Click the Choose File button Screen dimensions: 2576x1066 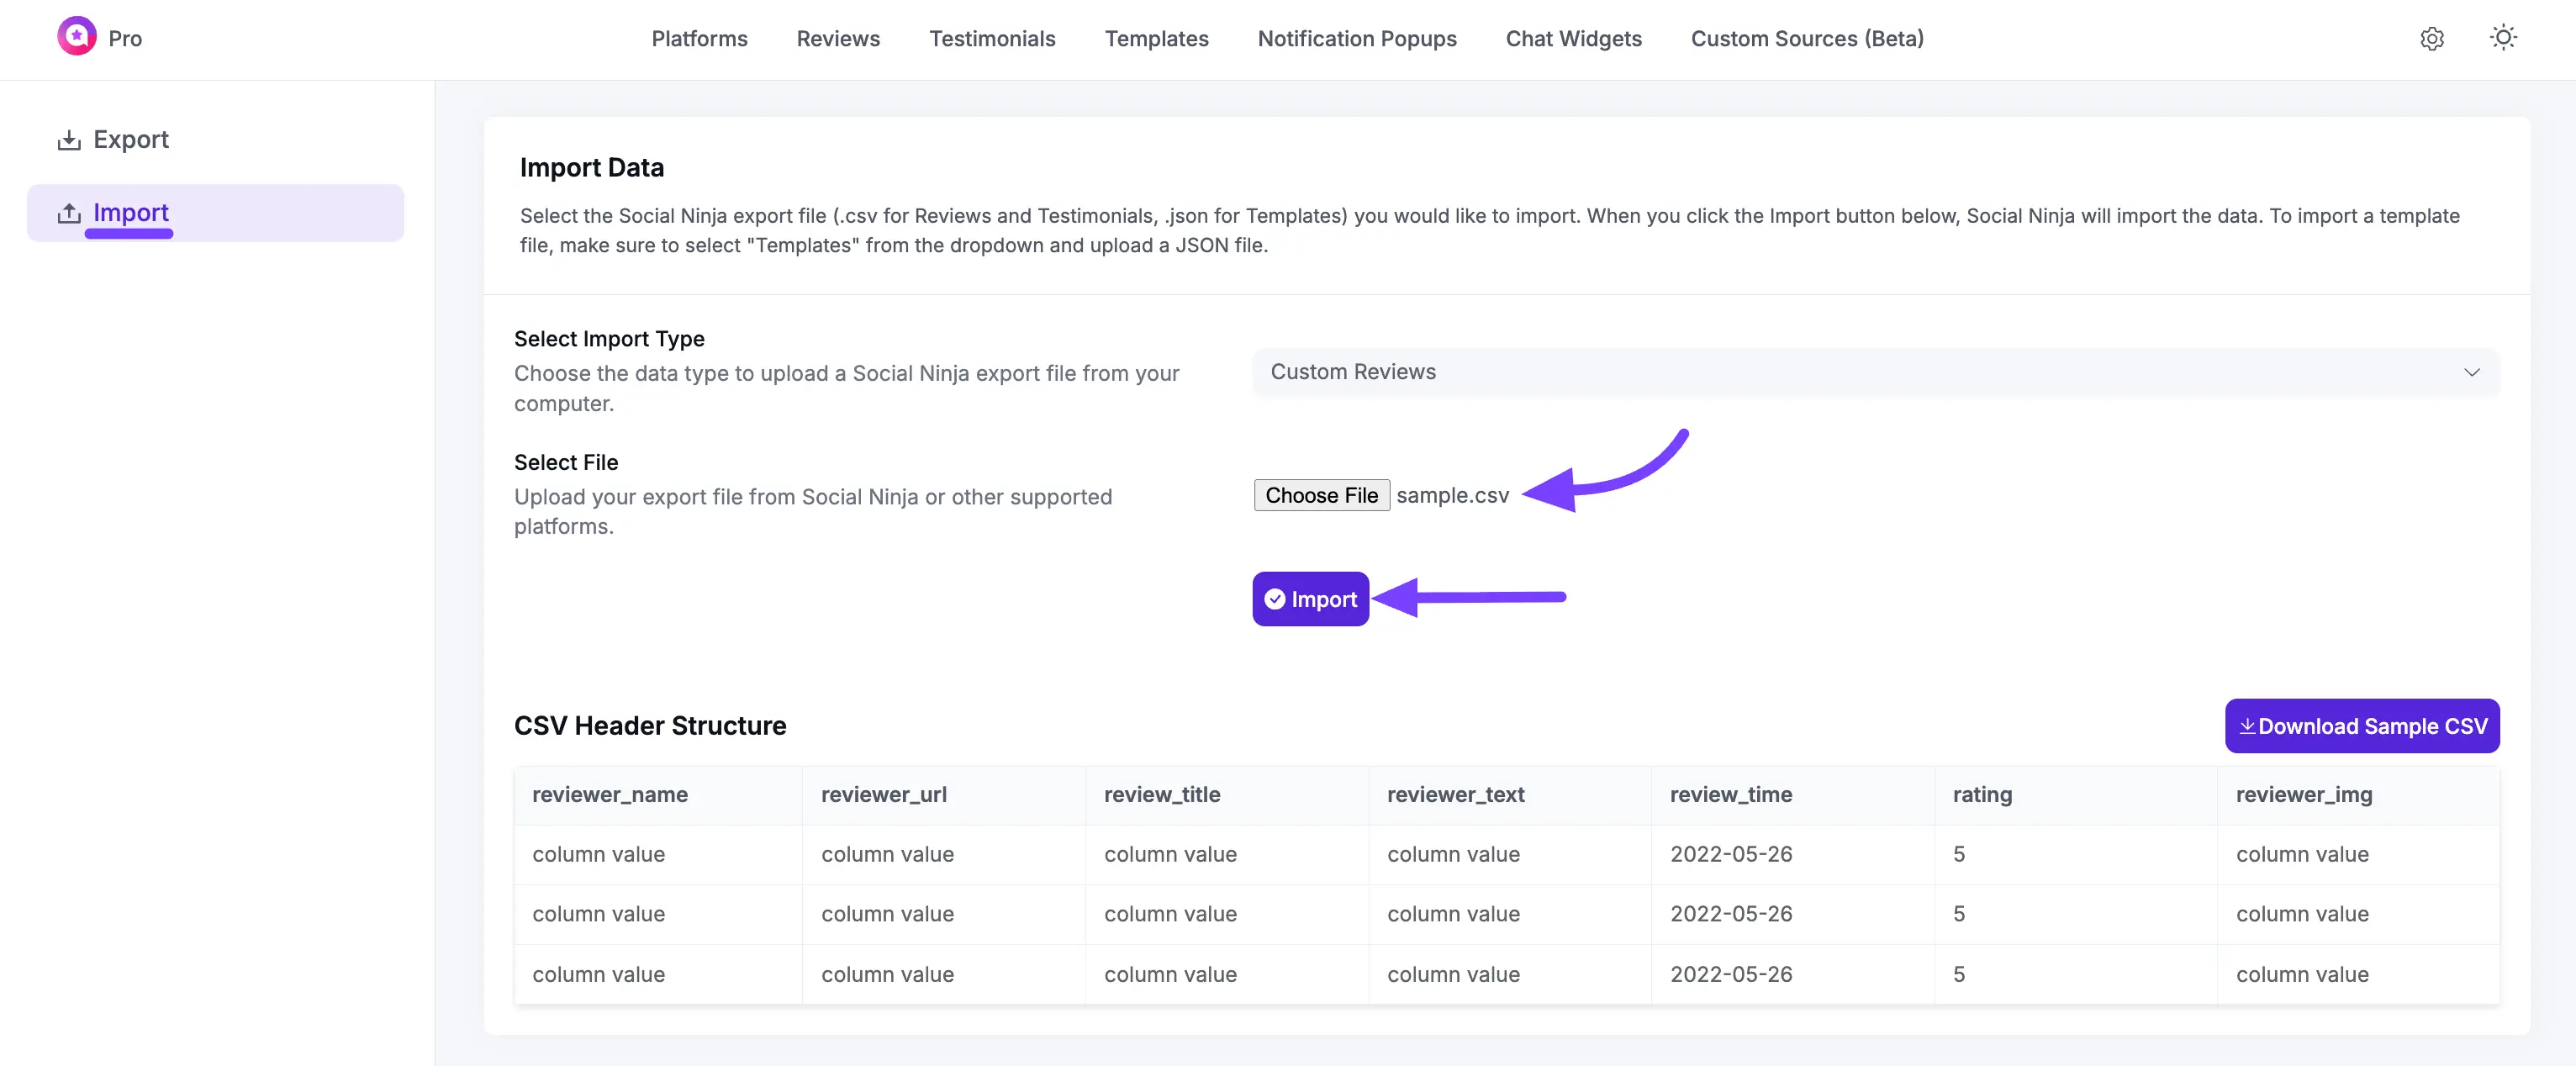[1321, 495]
